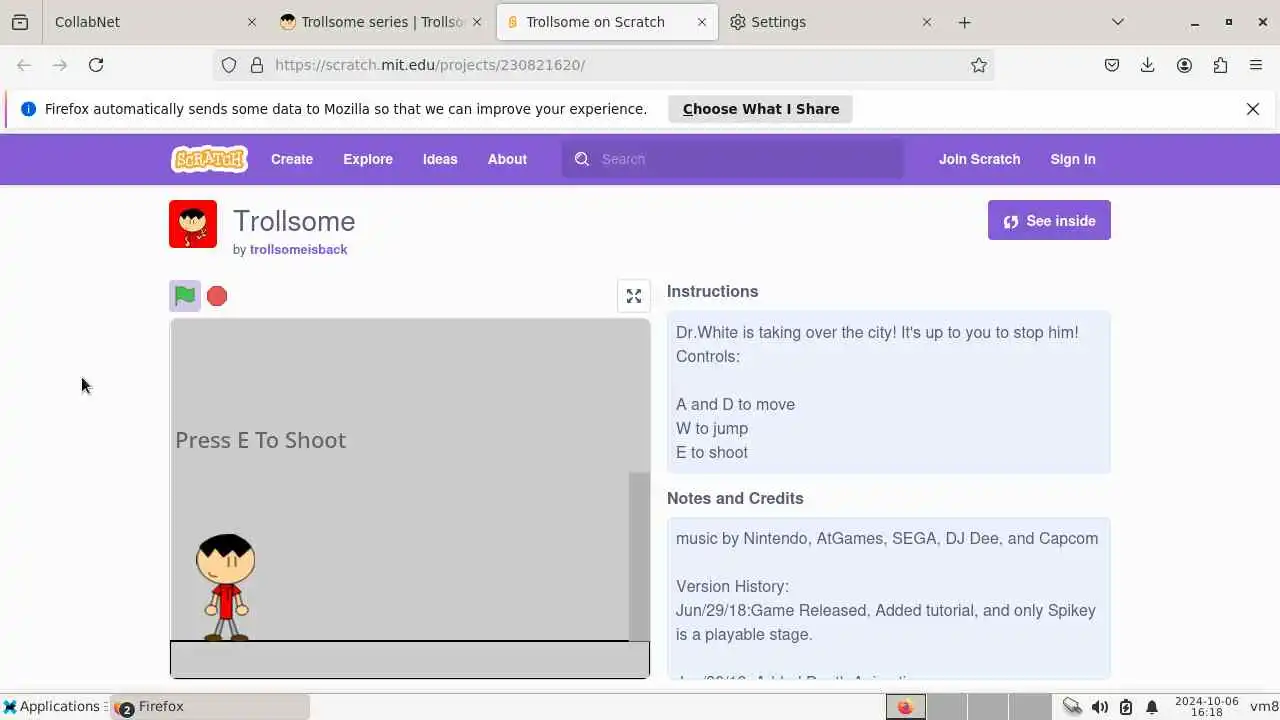Click the Firefox account icon
This screenshot has height=720, width=1280.
pos(1184,65)
